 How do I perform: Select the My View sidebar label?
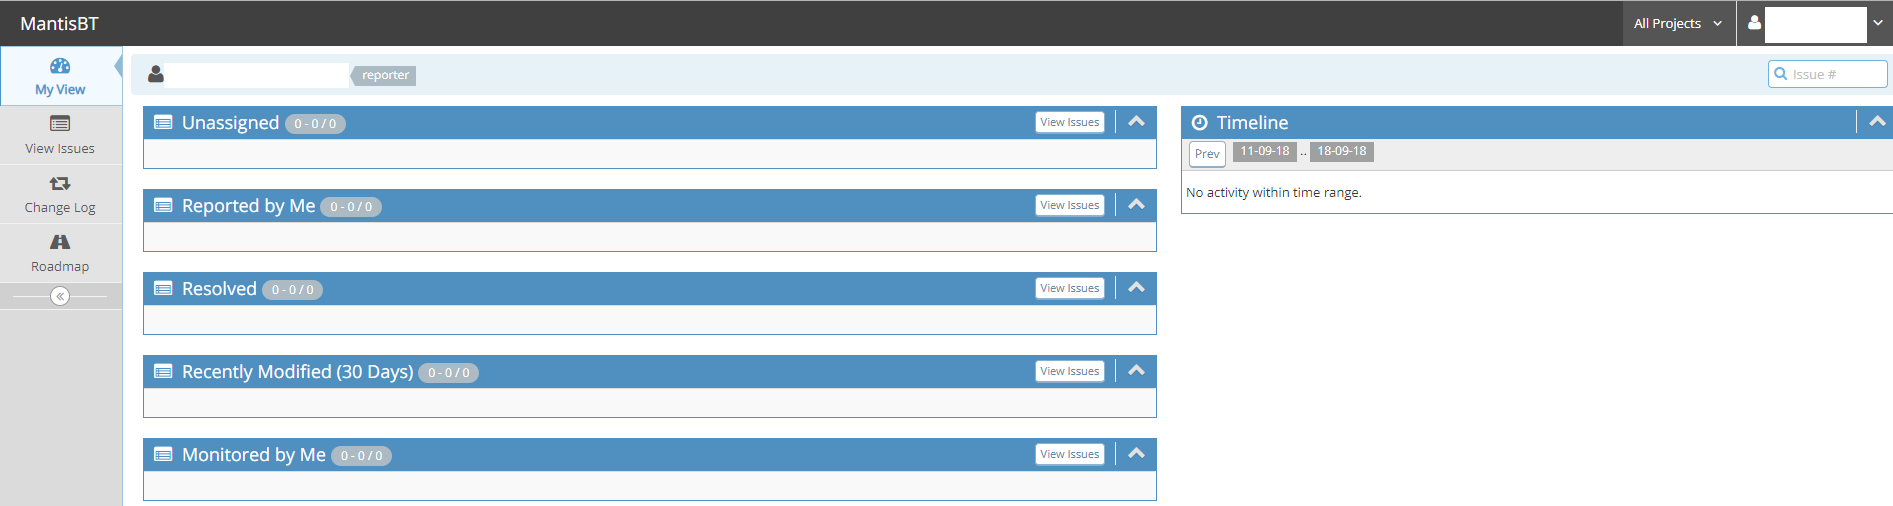[x=60, y=89]
